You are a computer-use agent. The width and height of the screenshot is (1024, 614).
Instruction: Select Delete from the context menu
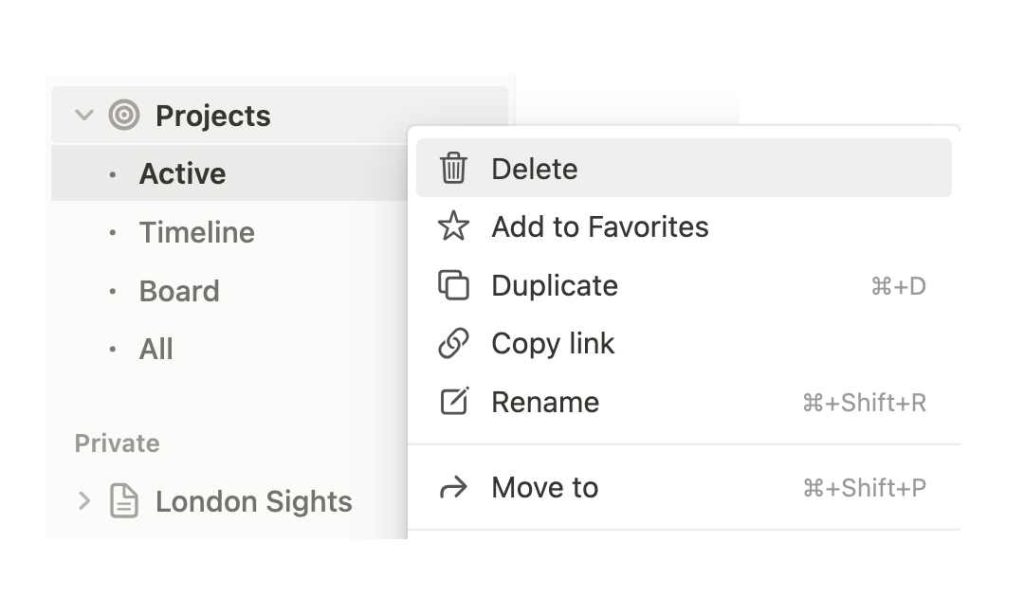click(x=534, y=169)
